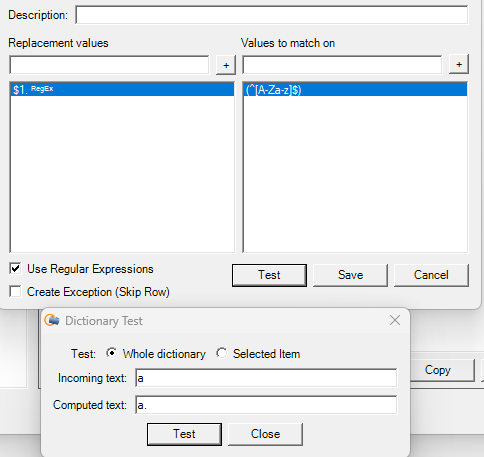Save the dictionary entry

350,275
